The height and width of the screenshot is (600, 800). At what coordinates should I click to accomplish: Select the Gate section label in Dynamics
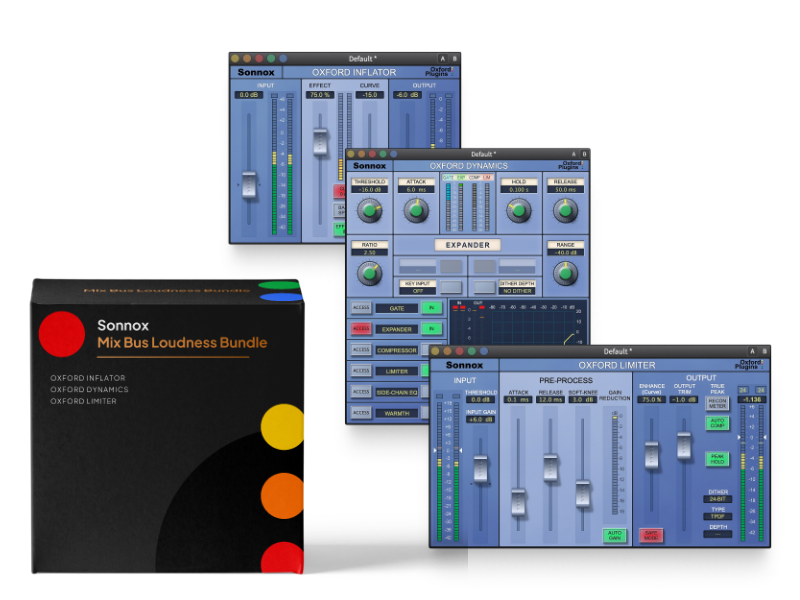coord(396,308)
